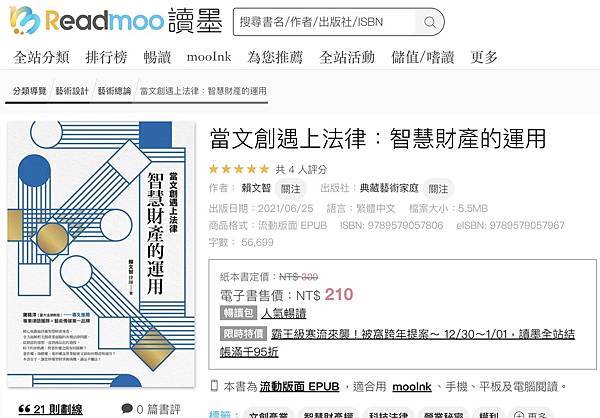Open publisher 典藏藝術家庭 page

click(x=389, y=188)
